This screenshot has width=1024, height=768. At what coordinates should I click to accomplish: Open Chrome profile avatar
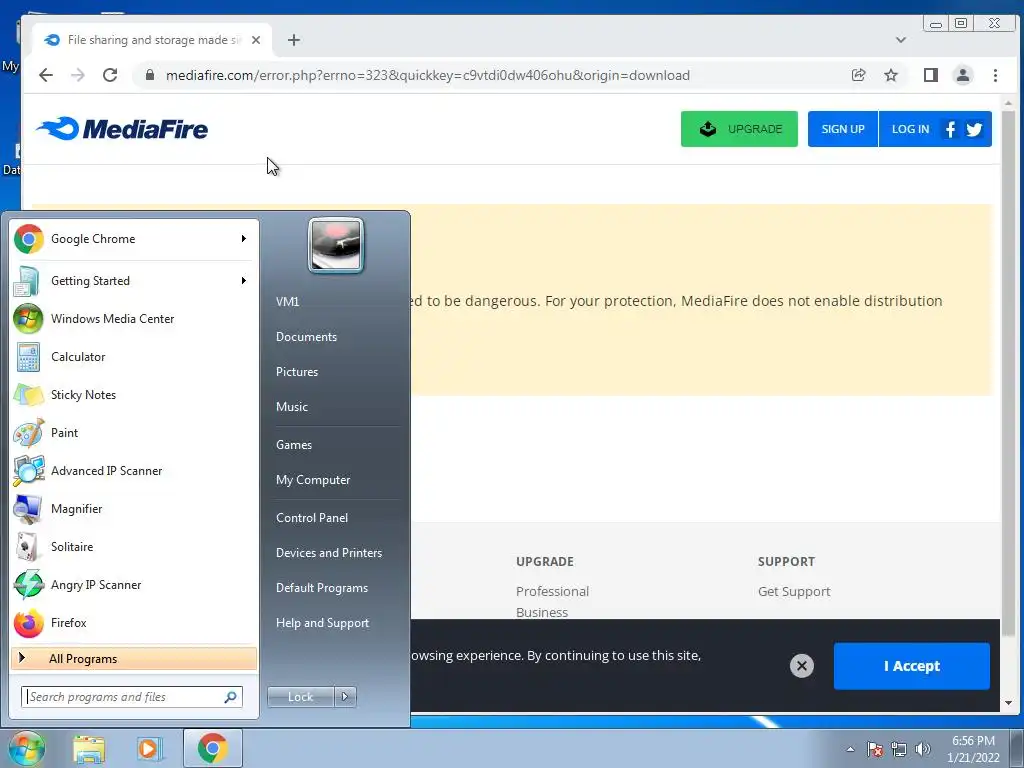point(963,75)
